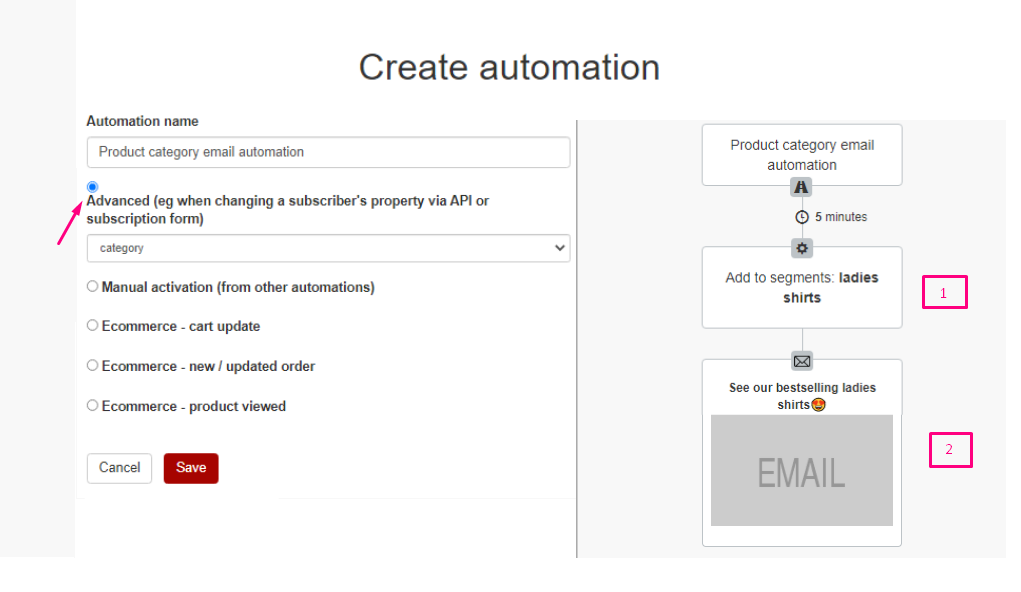Select Ecommerce - cart update radio button
The image size is (1021, 592).
[x=92, y=325]
